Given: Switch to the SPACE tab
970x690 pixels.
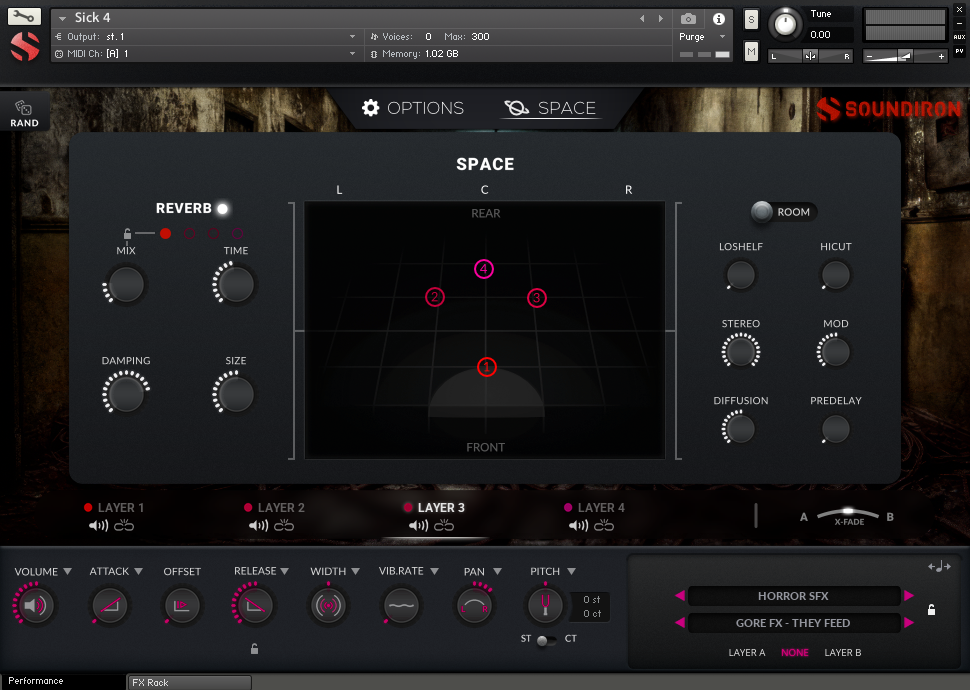Looking at the screenshot, I should [550, 108].
